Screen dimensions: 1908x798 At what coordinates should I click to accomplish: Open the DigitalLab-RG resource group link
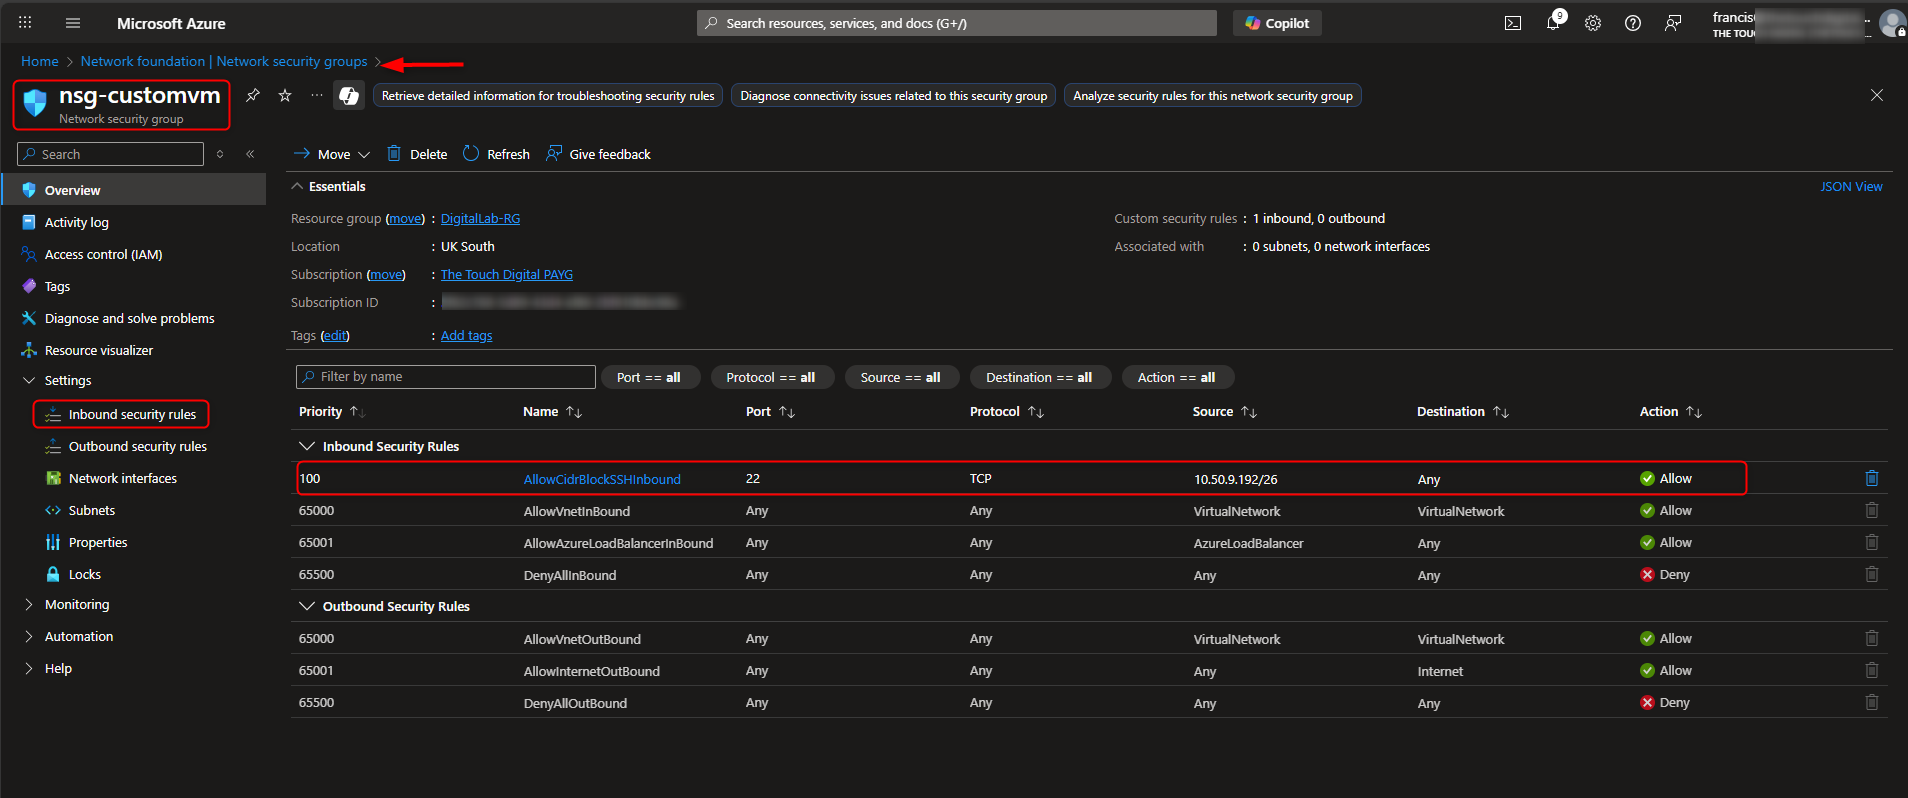click(x=480, y=218)
